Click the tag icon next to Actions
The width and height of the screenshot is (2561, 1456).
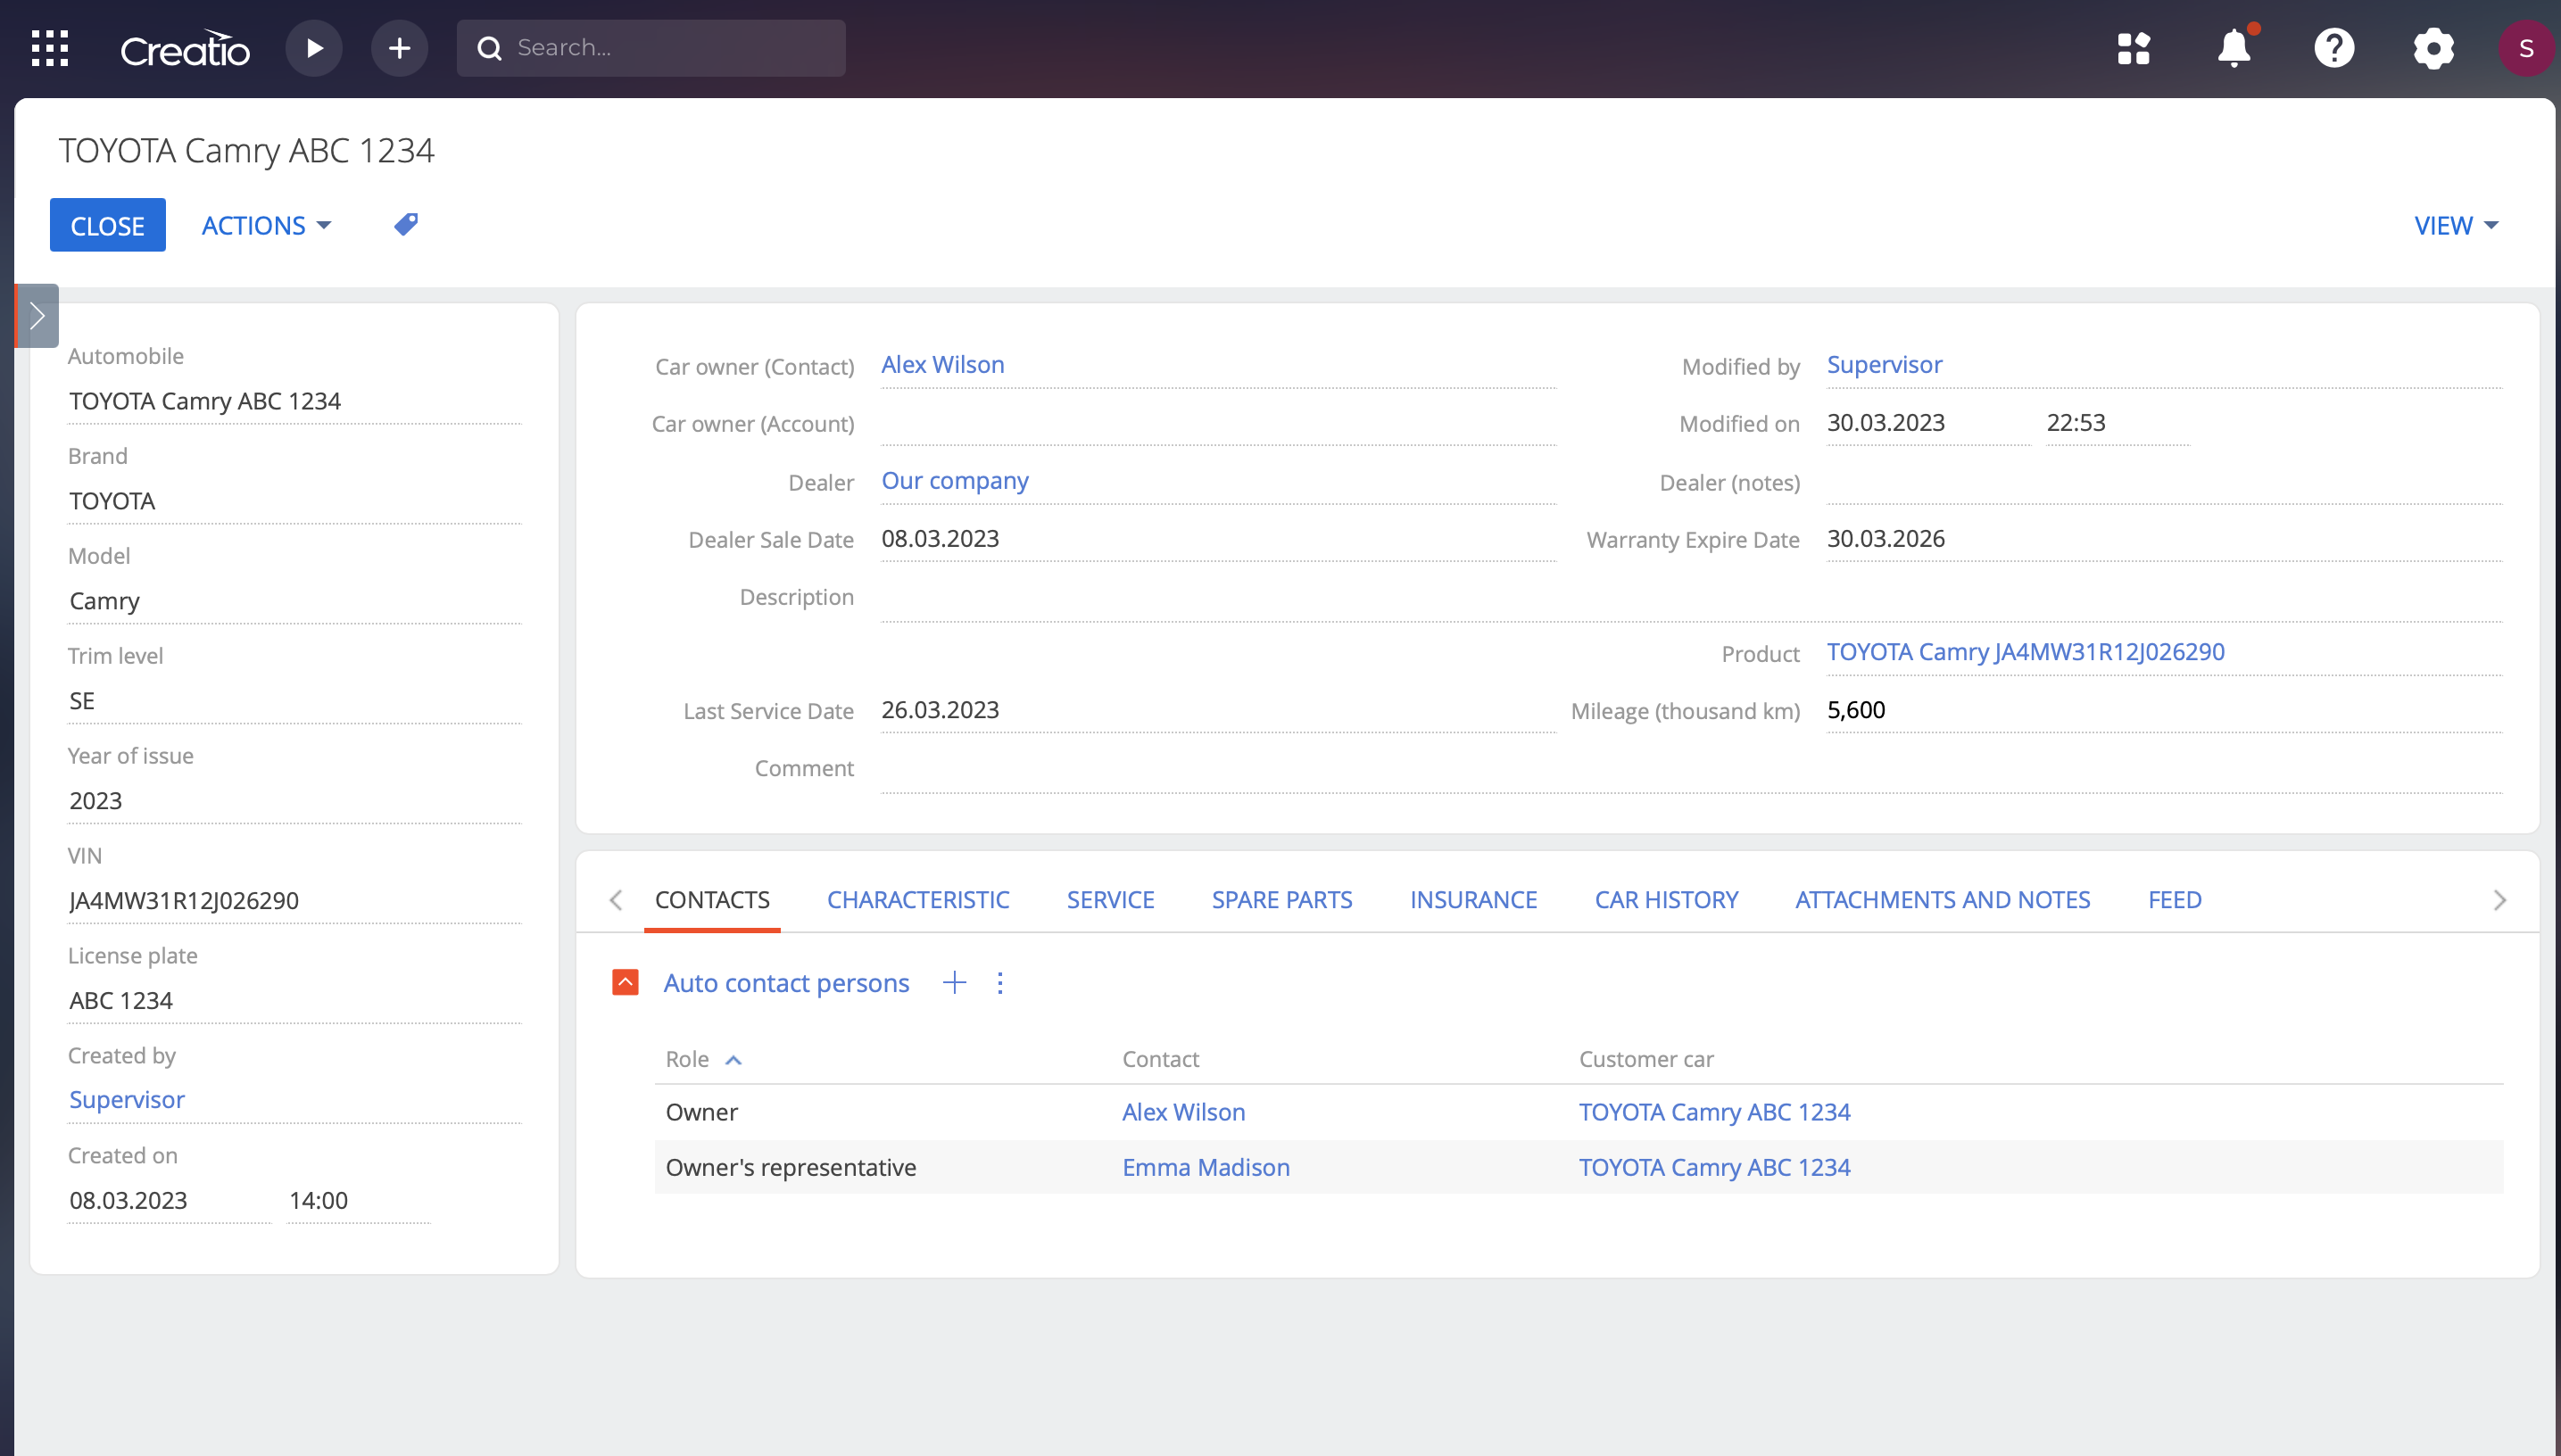point(405,224)
